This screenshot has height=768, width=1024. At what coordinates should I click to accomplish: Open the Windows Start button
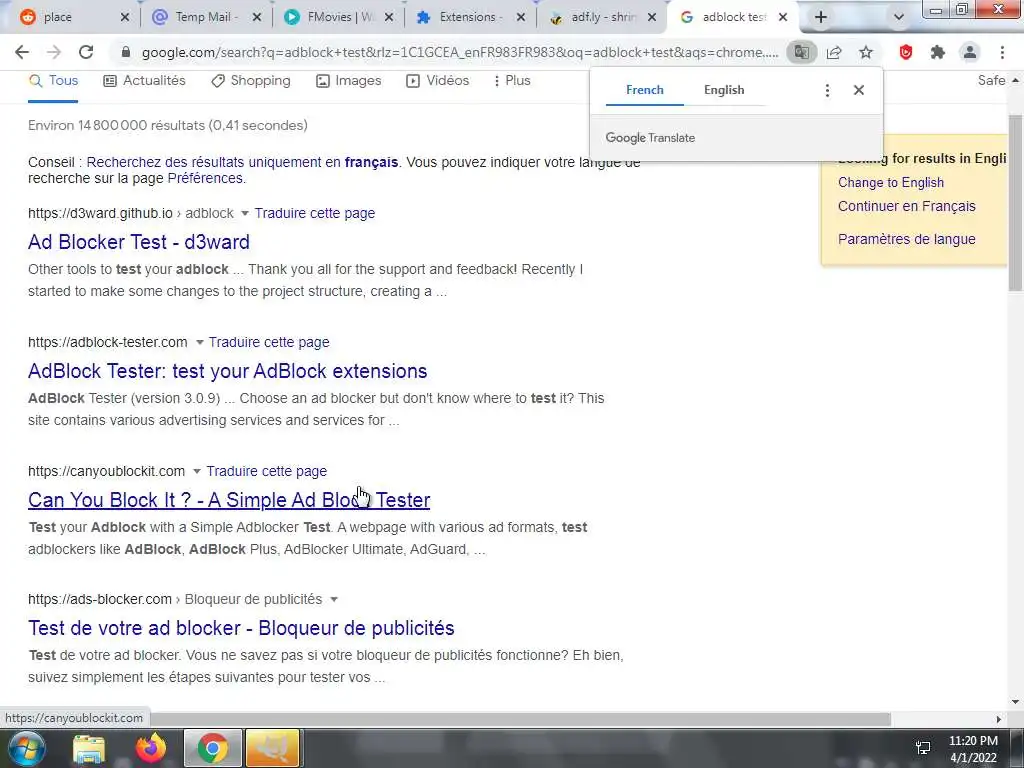point(25,748)
